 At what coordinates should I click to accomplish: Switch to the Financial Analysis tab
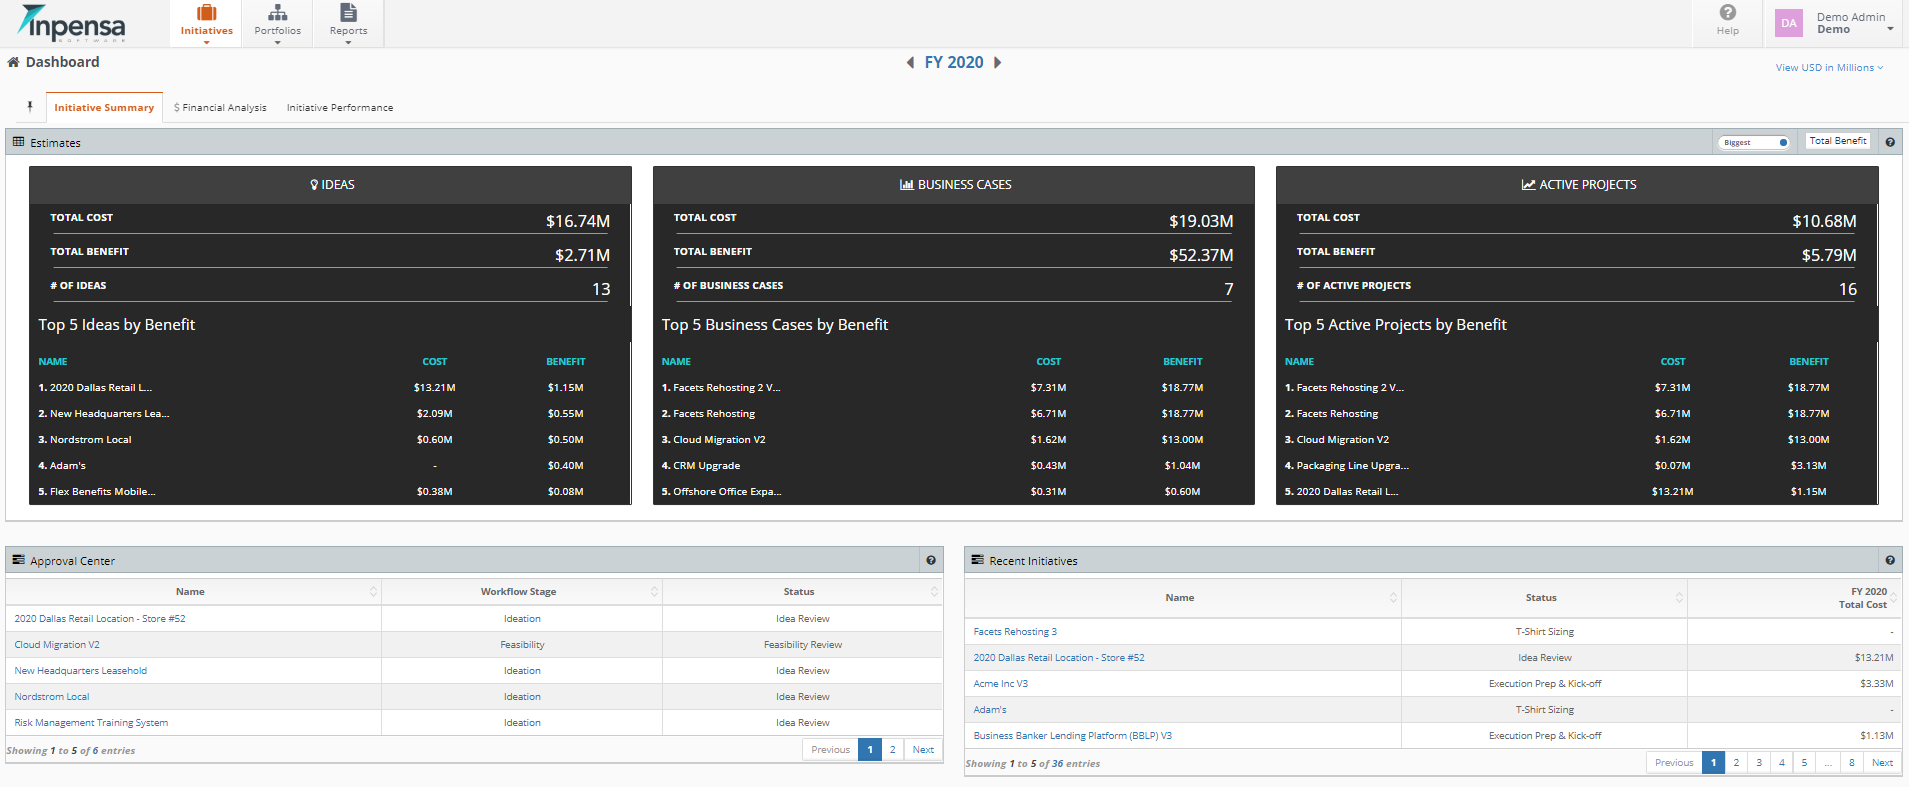pos(220,108)
